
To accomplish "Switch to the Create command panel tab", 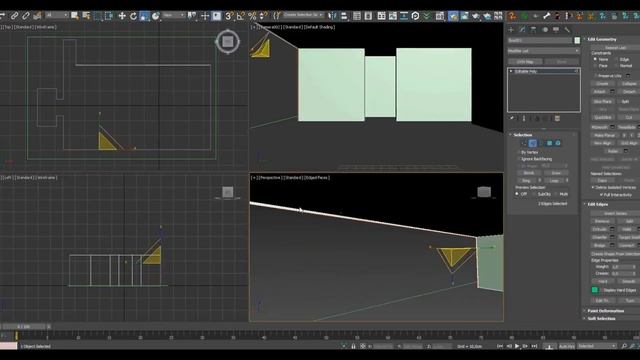I will click(511, 30).
